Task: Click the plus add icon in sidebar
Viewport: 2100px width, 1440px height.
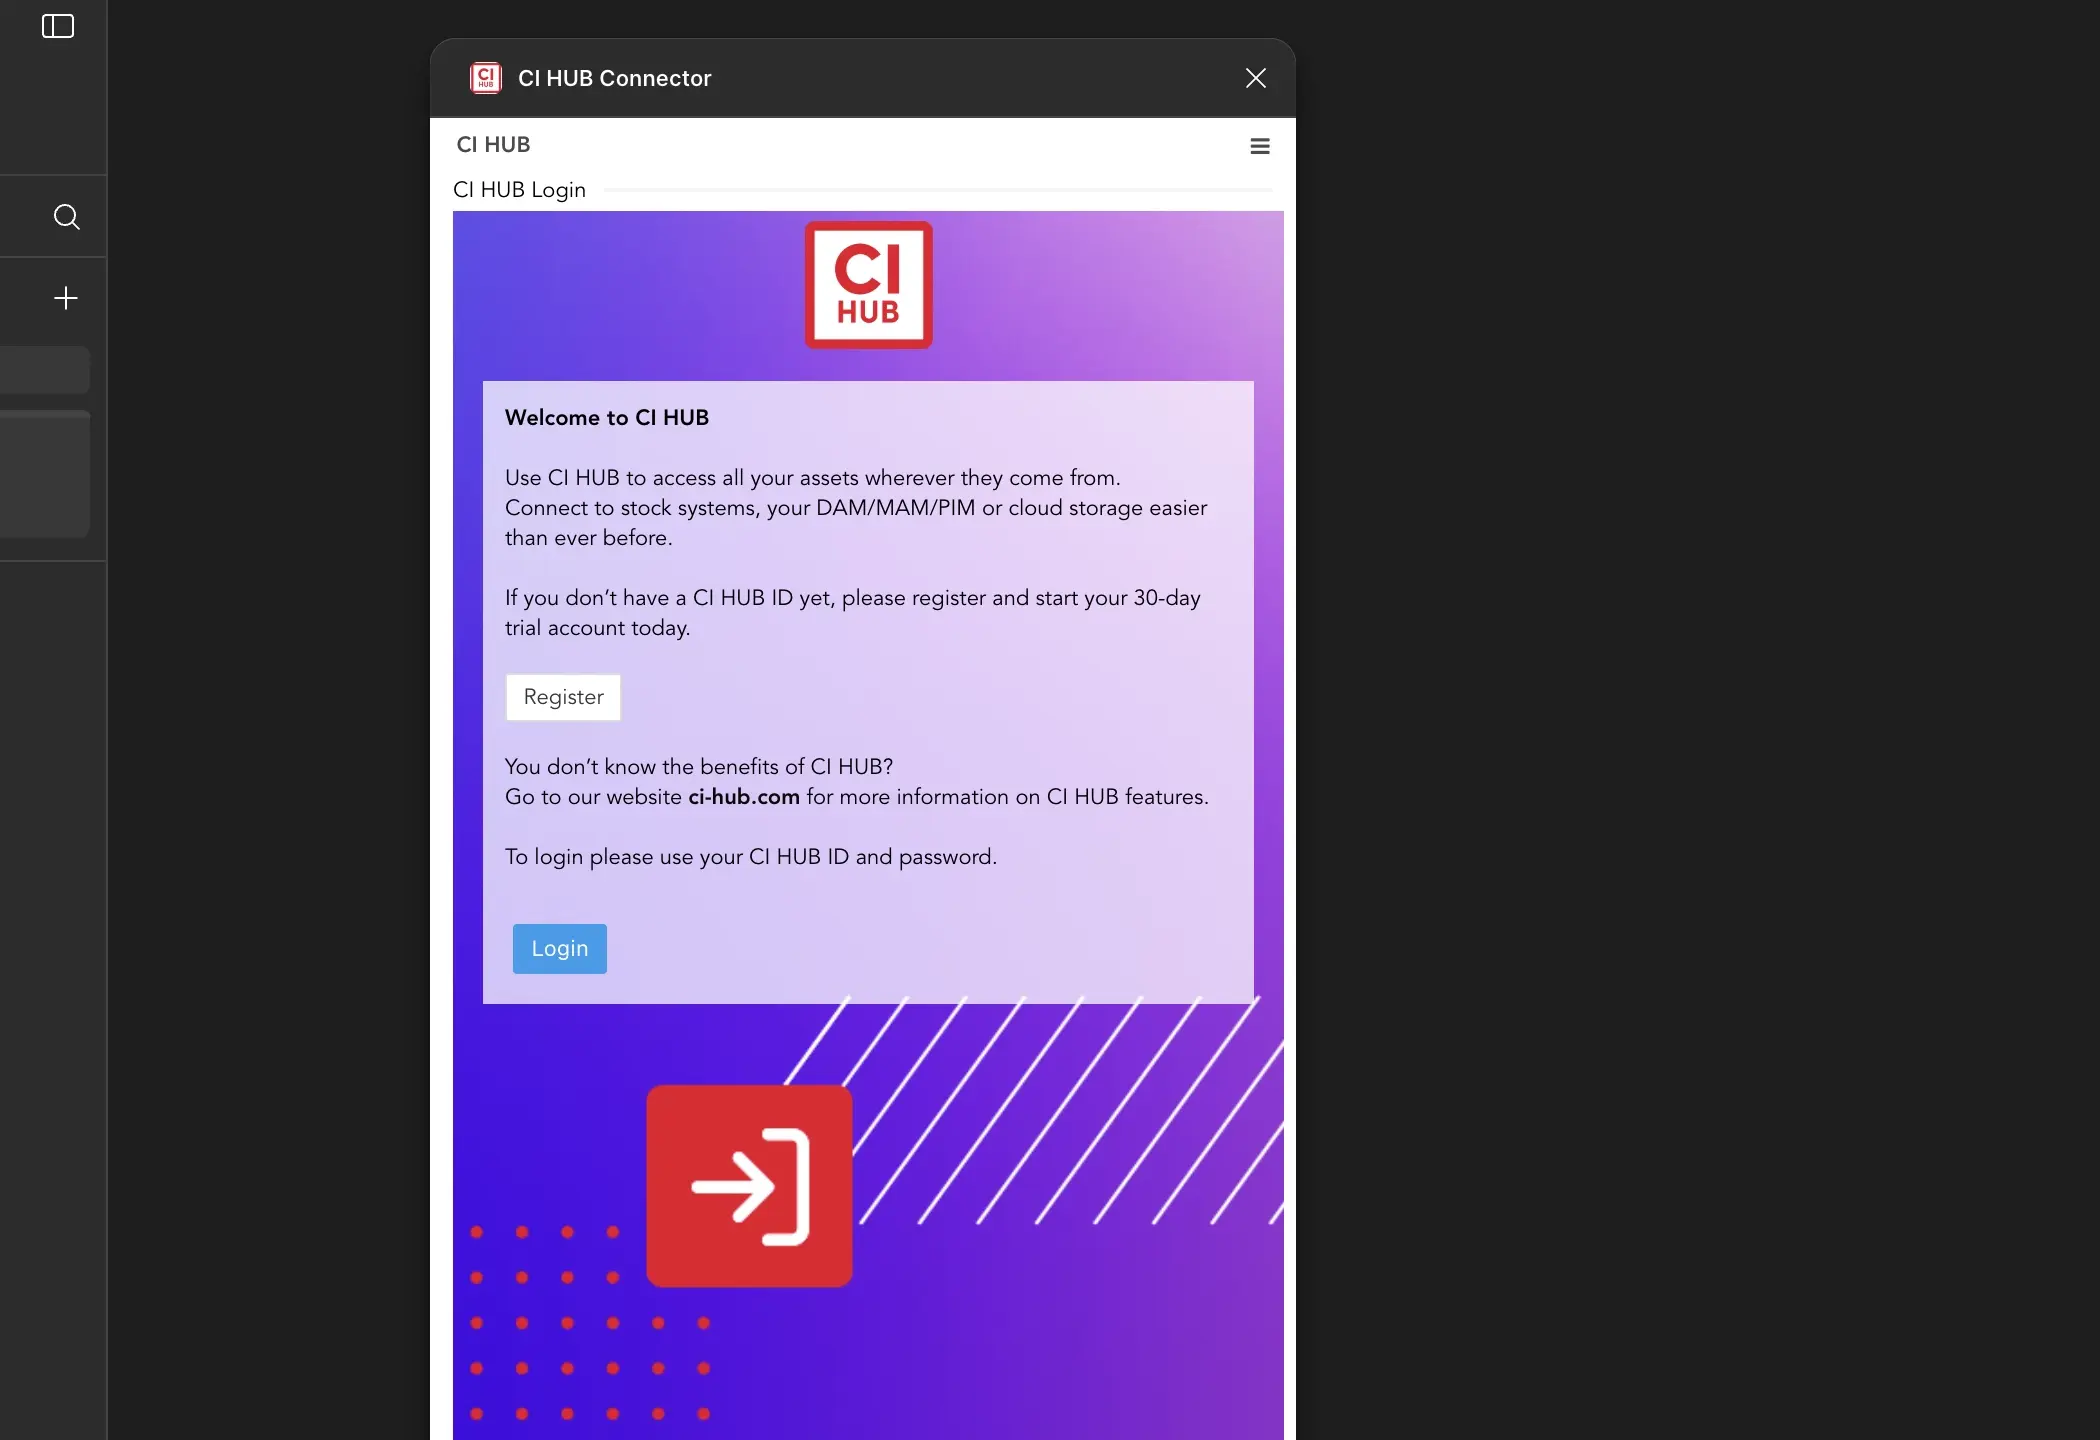Action: [x=66, y=298]
